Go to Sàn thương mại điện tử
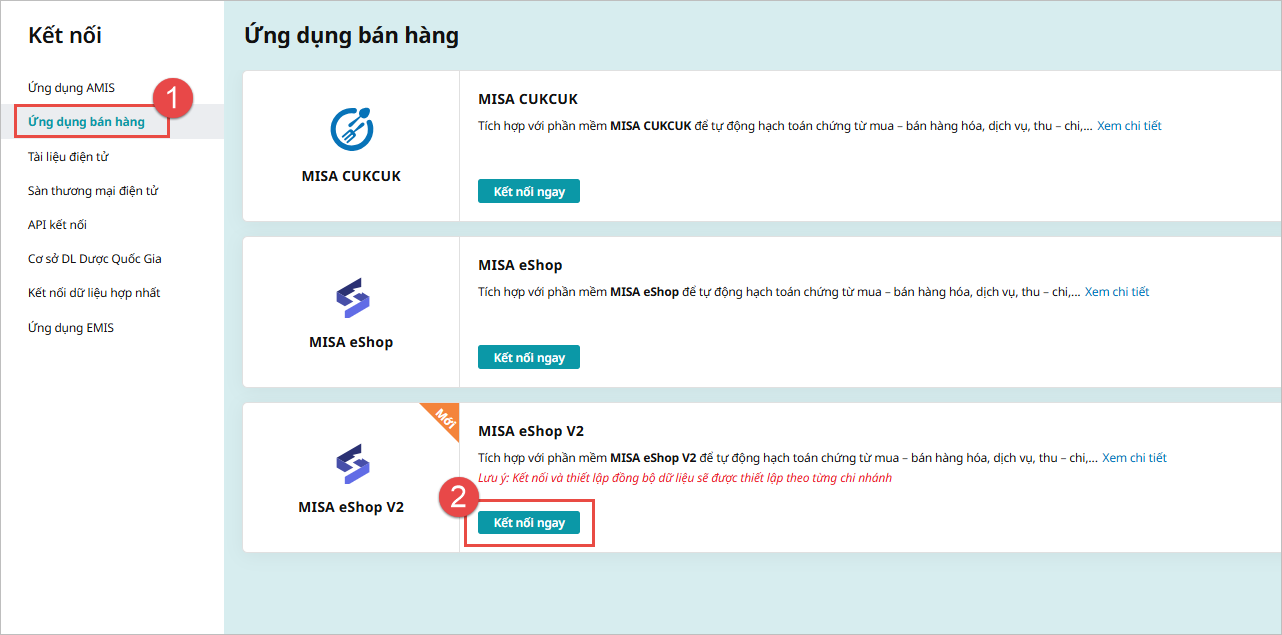Screen dimensions: 1282x635 (93, 191)
